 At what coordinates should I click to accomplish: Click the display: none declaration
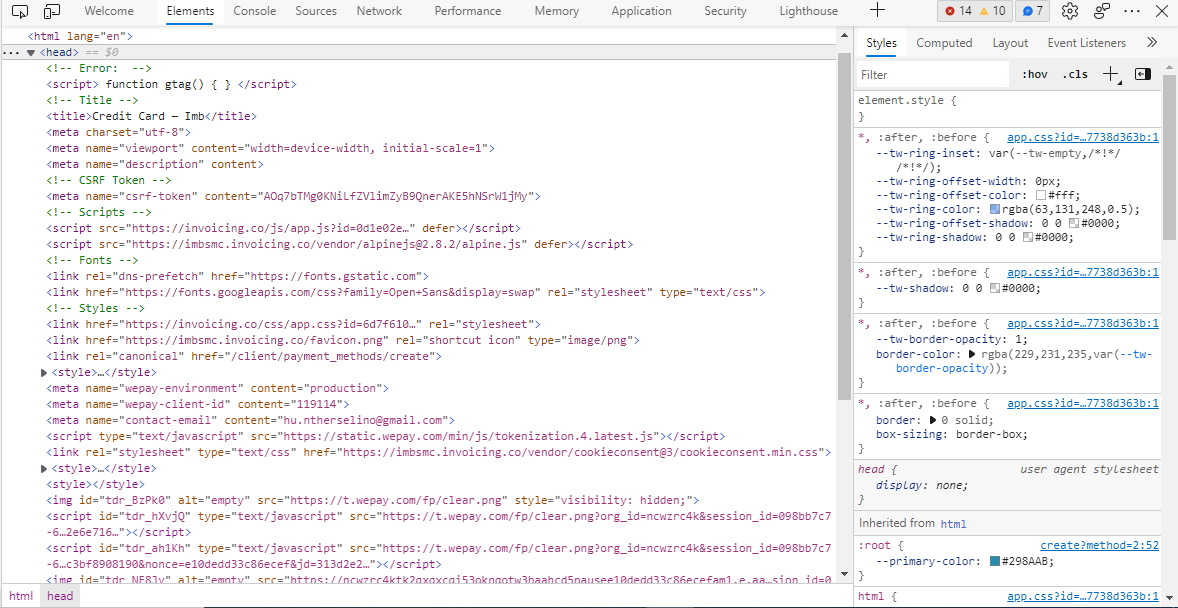click(x=923, y=485)
